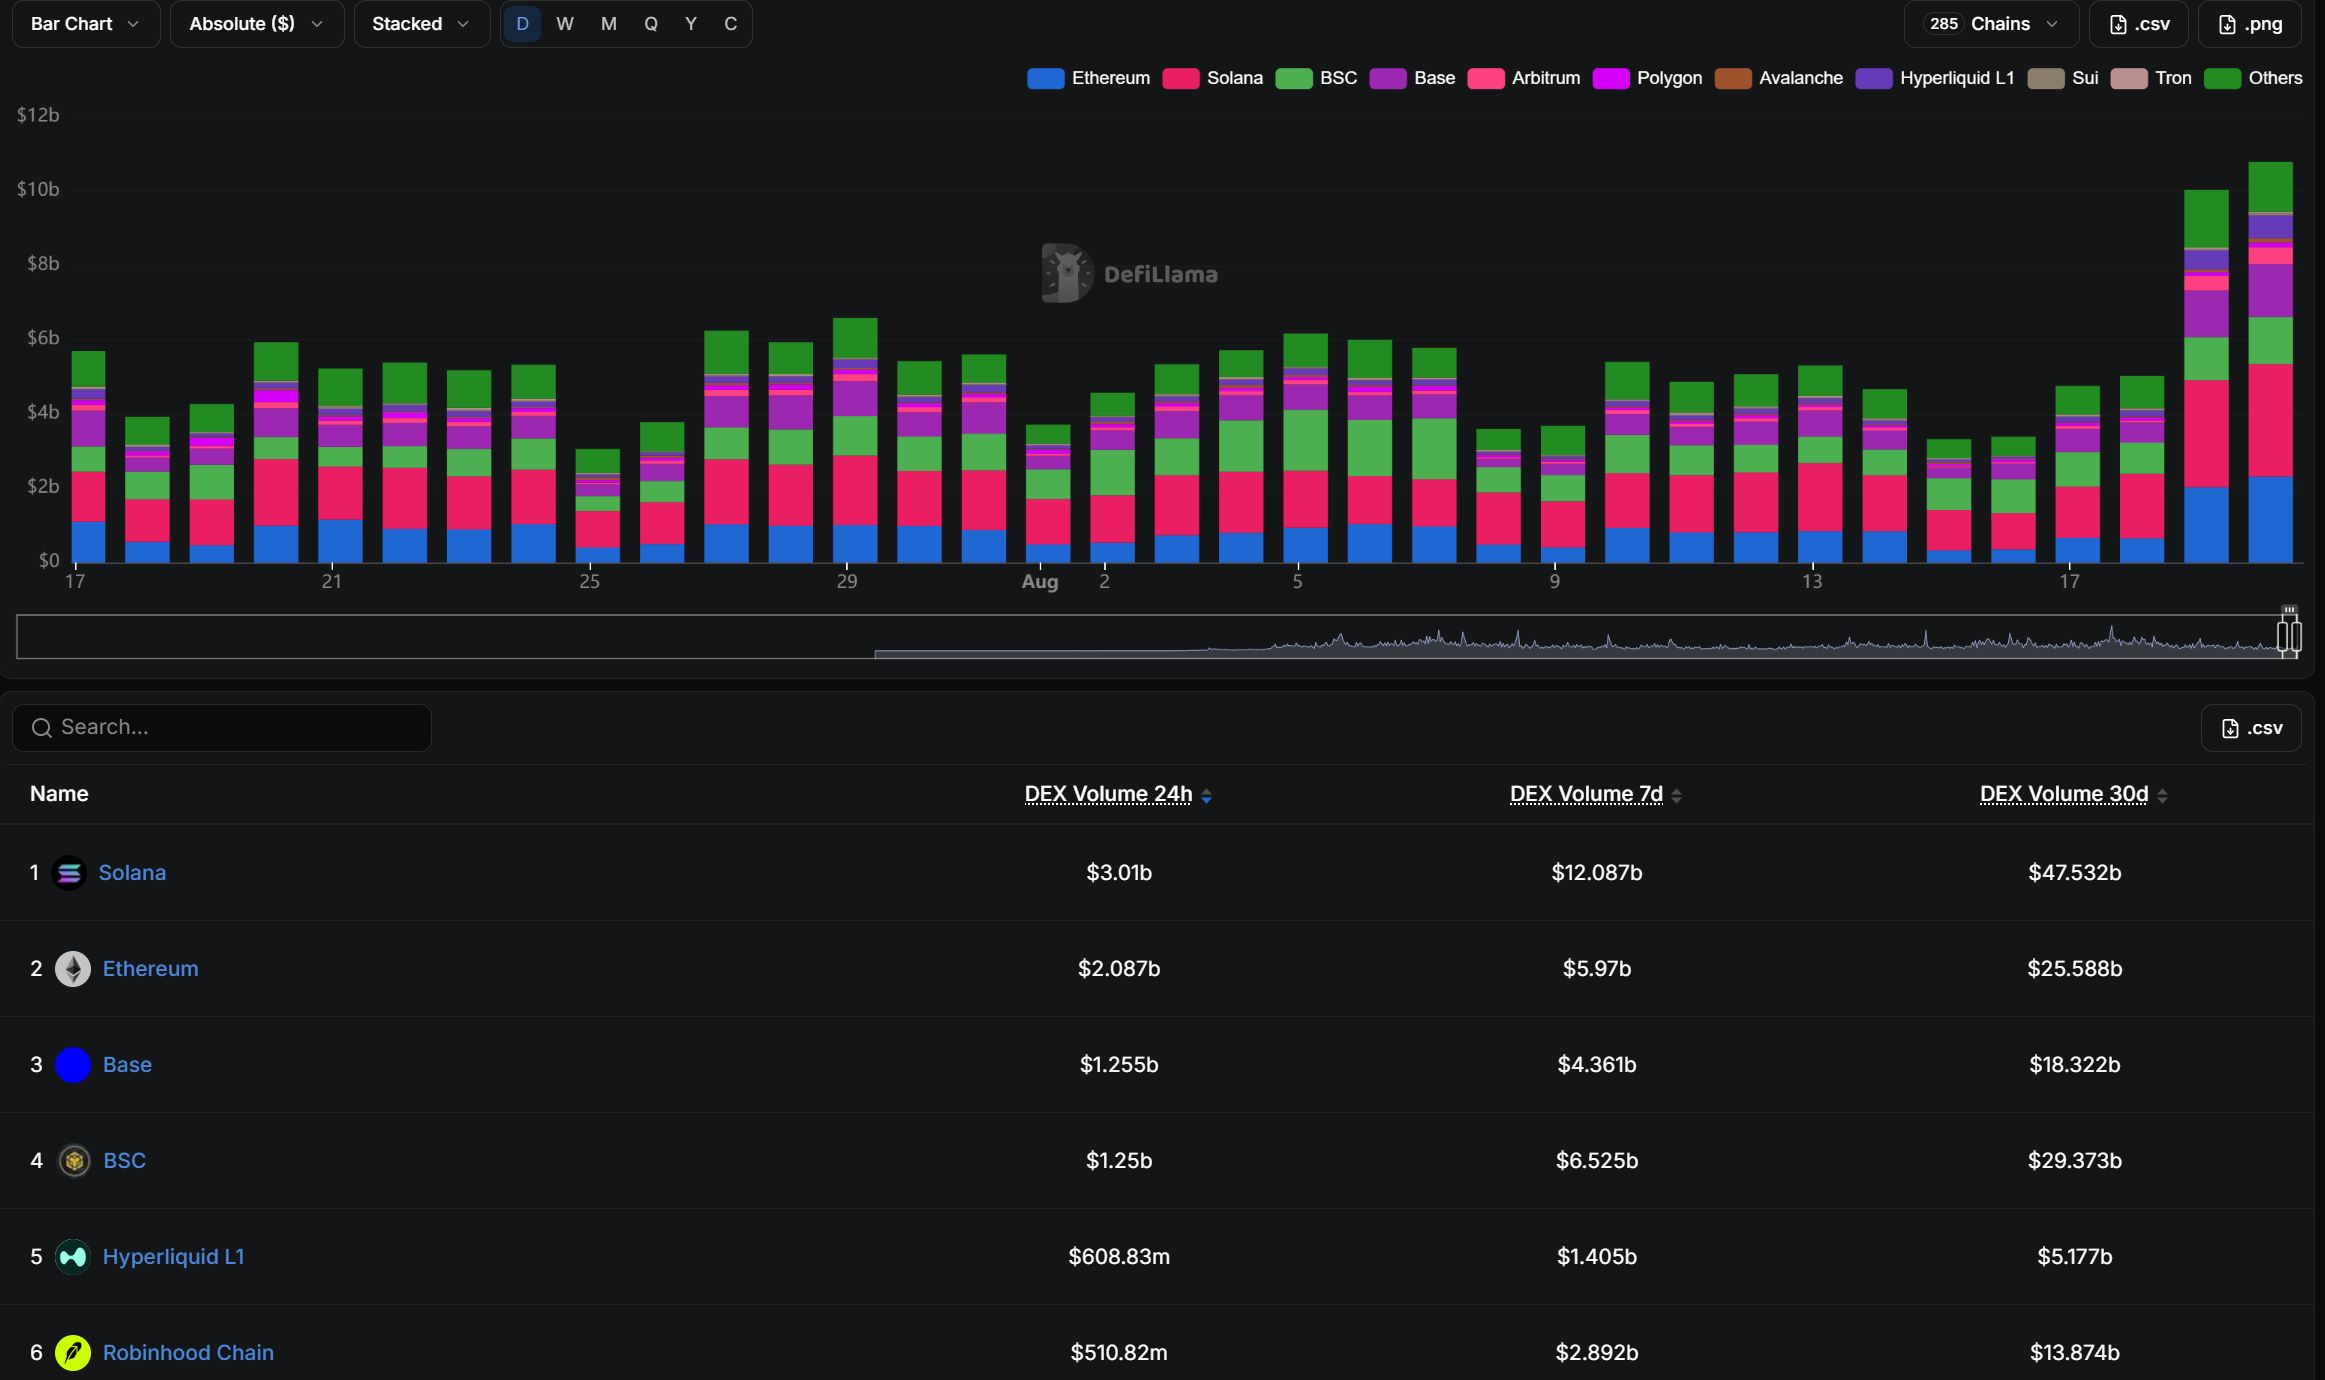Screen dimensions: 2325x1380
Task: Open the Base chain link
Action: point(127,1065)
